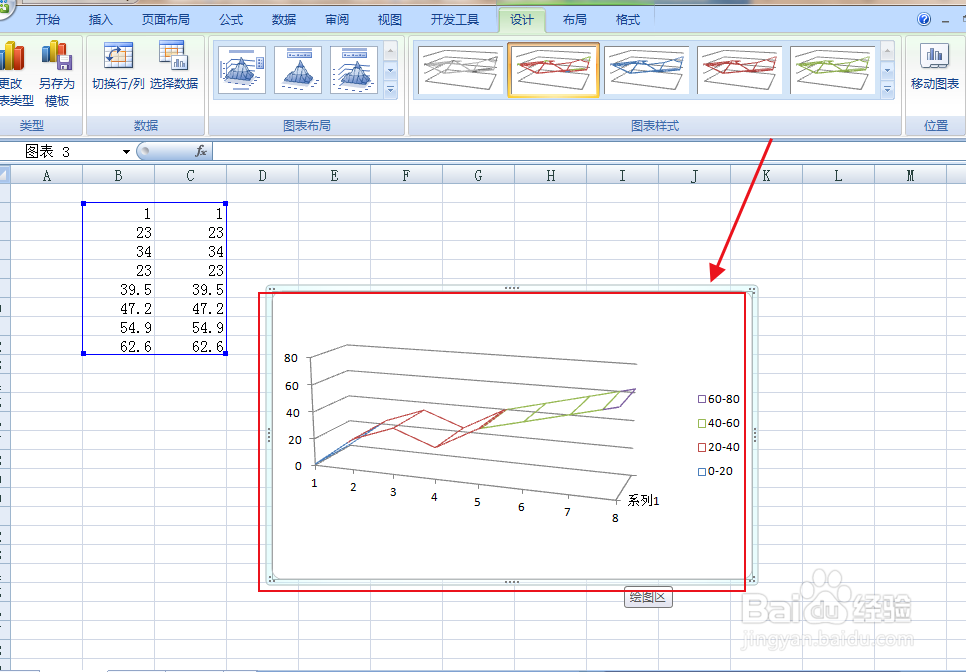966x672 pixels.
Task: Apply the third chart layout thumbnail
Action: [x=354, y=70]
